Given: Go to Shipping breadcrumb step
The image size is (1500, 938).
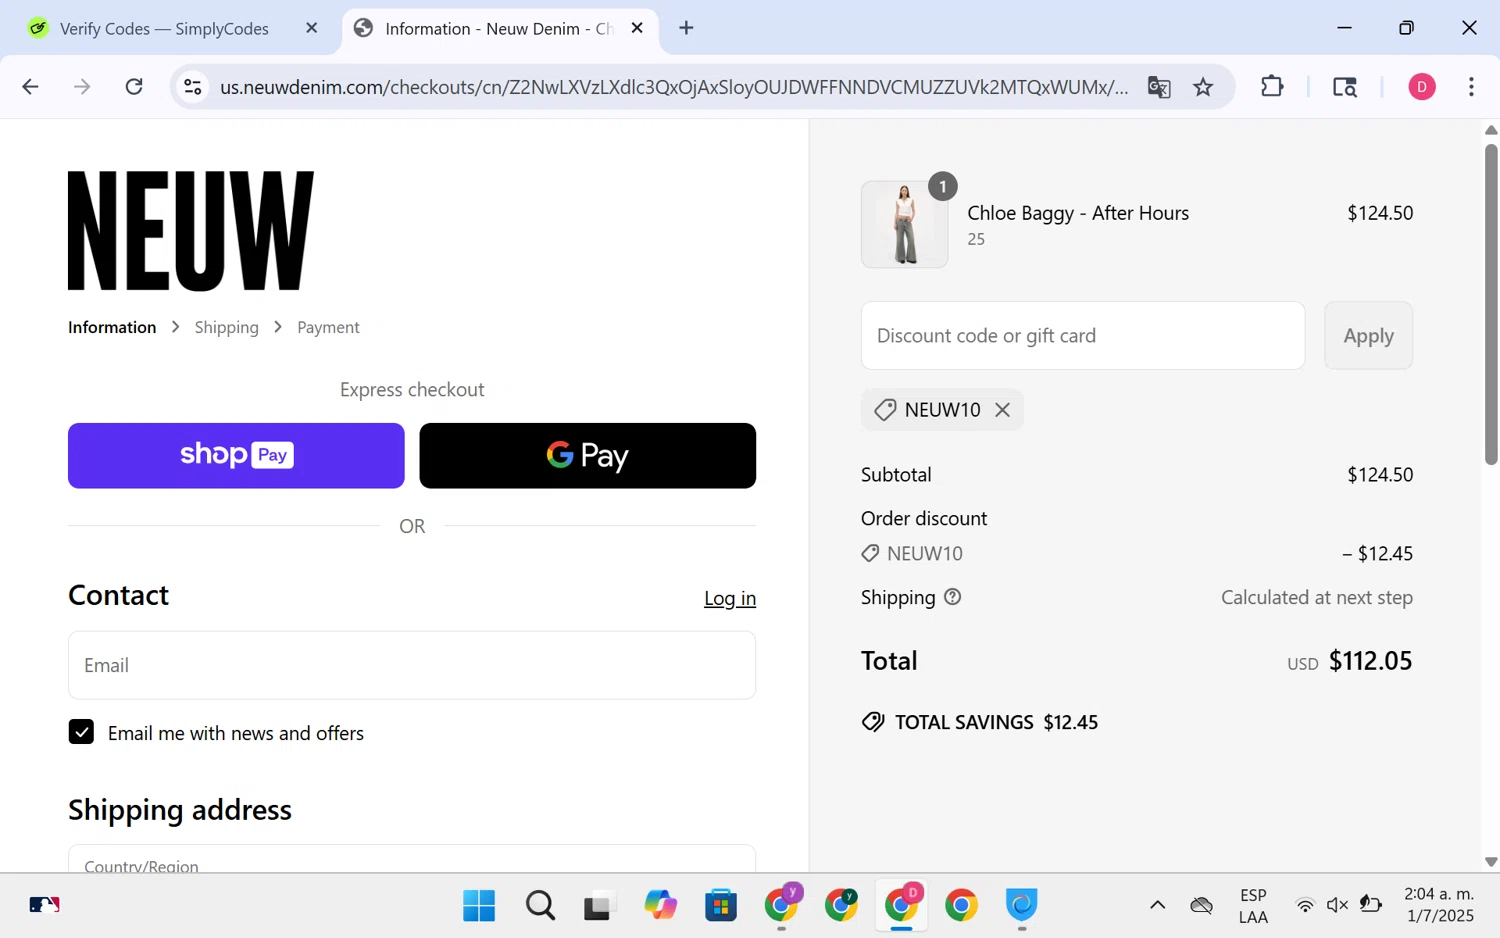Looking at the screenshot, I should [226, 327].
